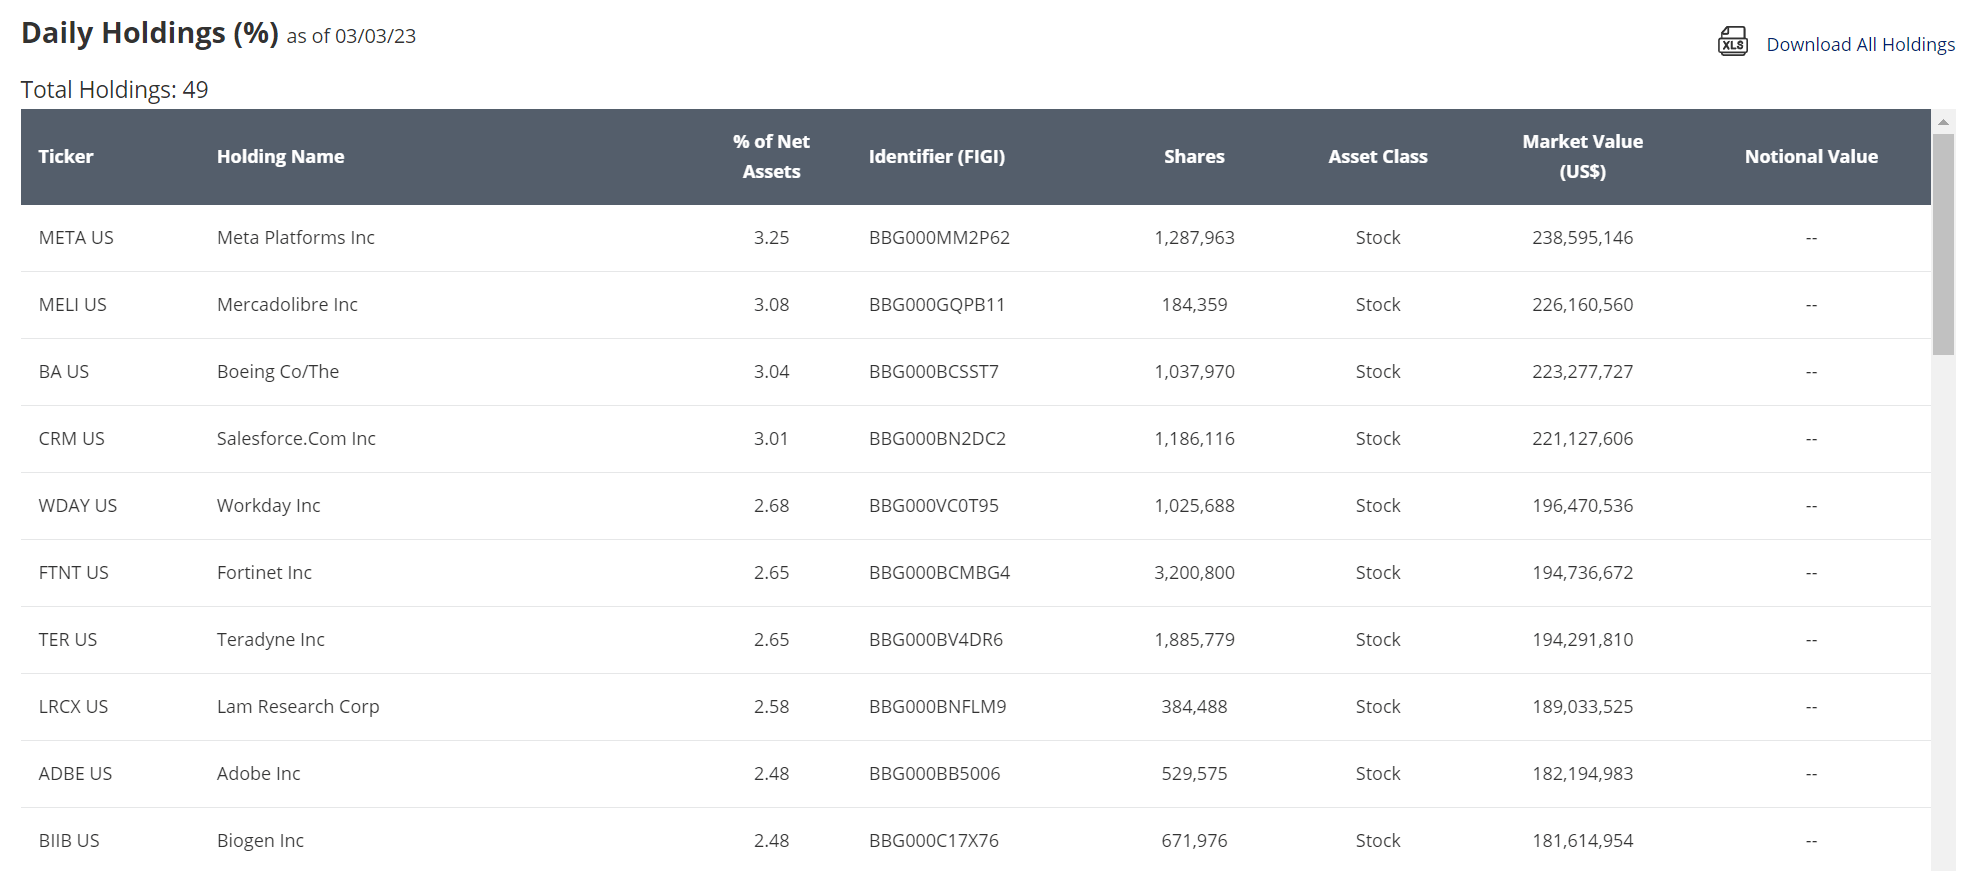Click the 221,127,606 market value
1985x871 pixels.
pyautogui.click(x=1582, y=439)
